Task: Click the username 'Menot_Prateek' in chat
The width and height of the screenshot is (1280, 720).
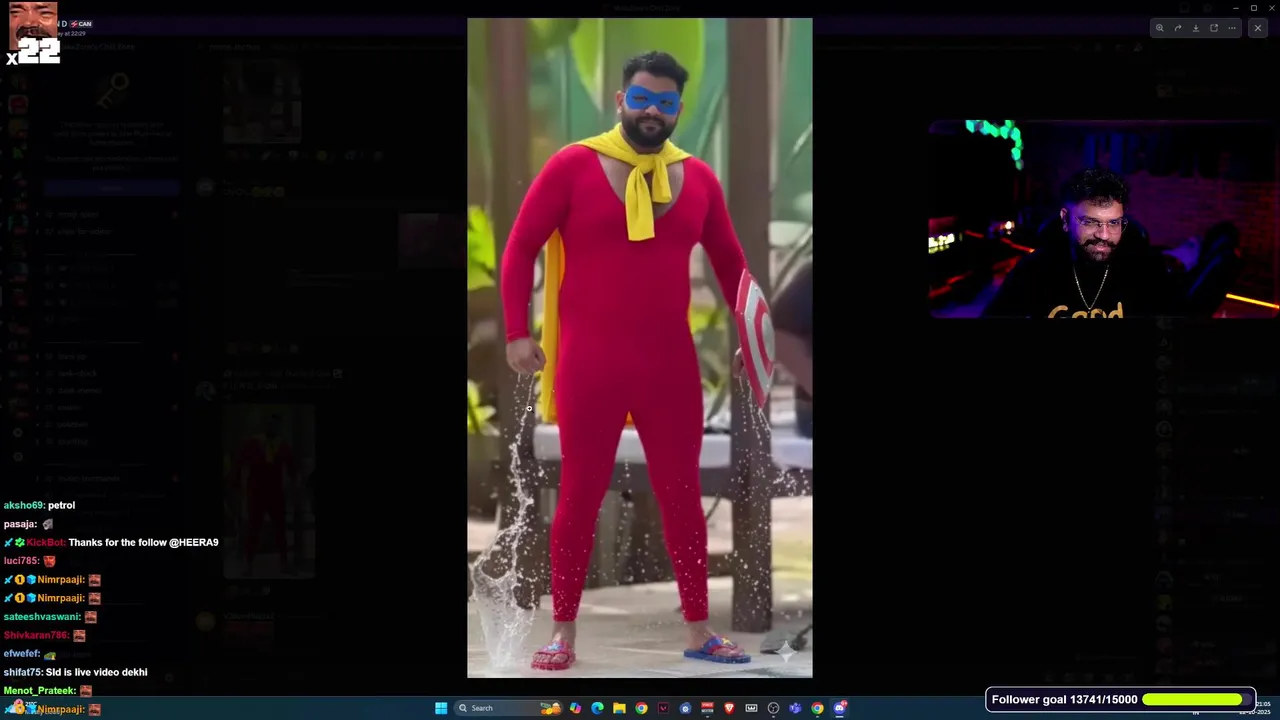Action: (x=39, y=691)
